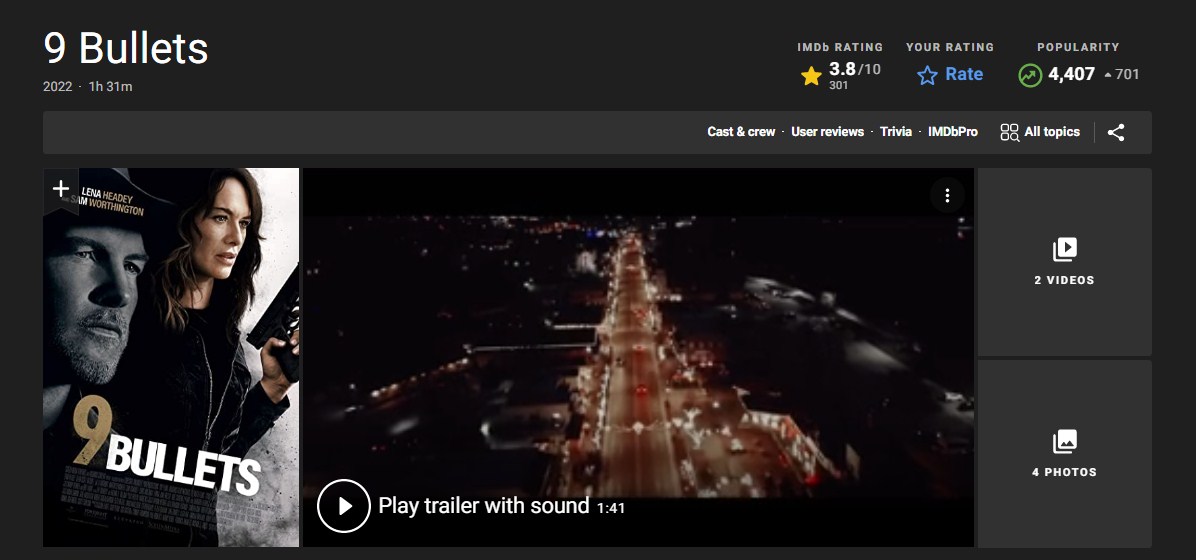Click the trailer video preview

click(638, 357)
